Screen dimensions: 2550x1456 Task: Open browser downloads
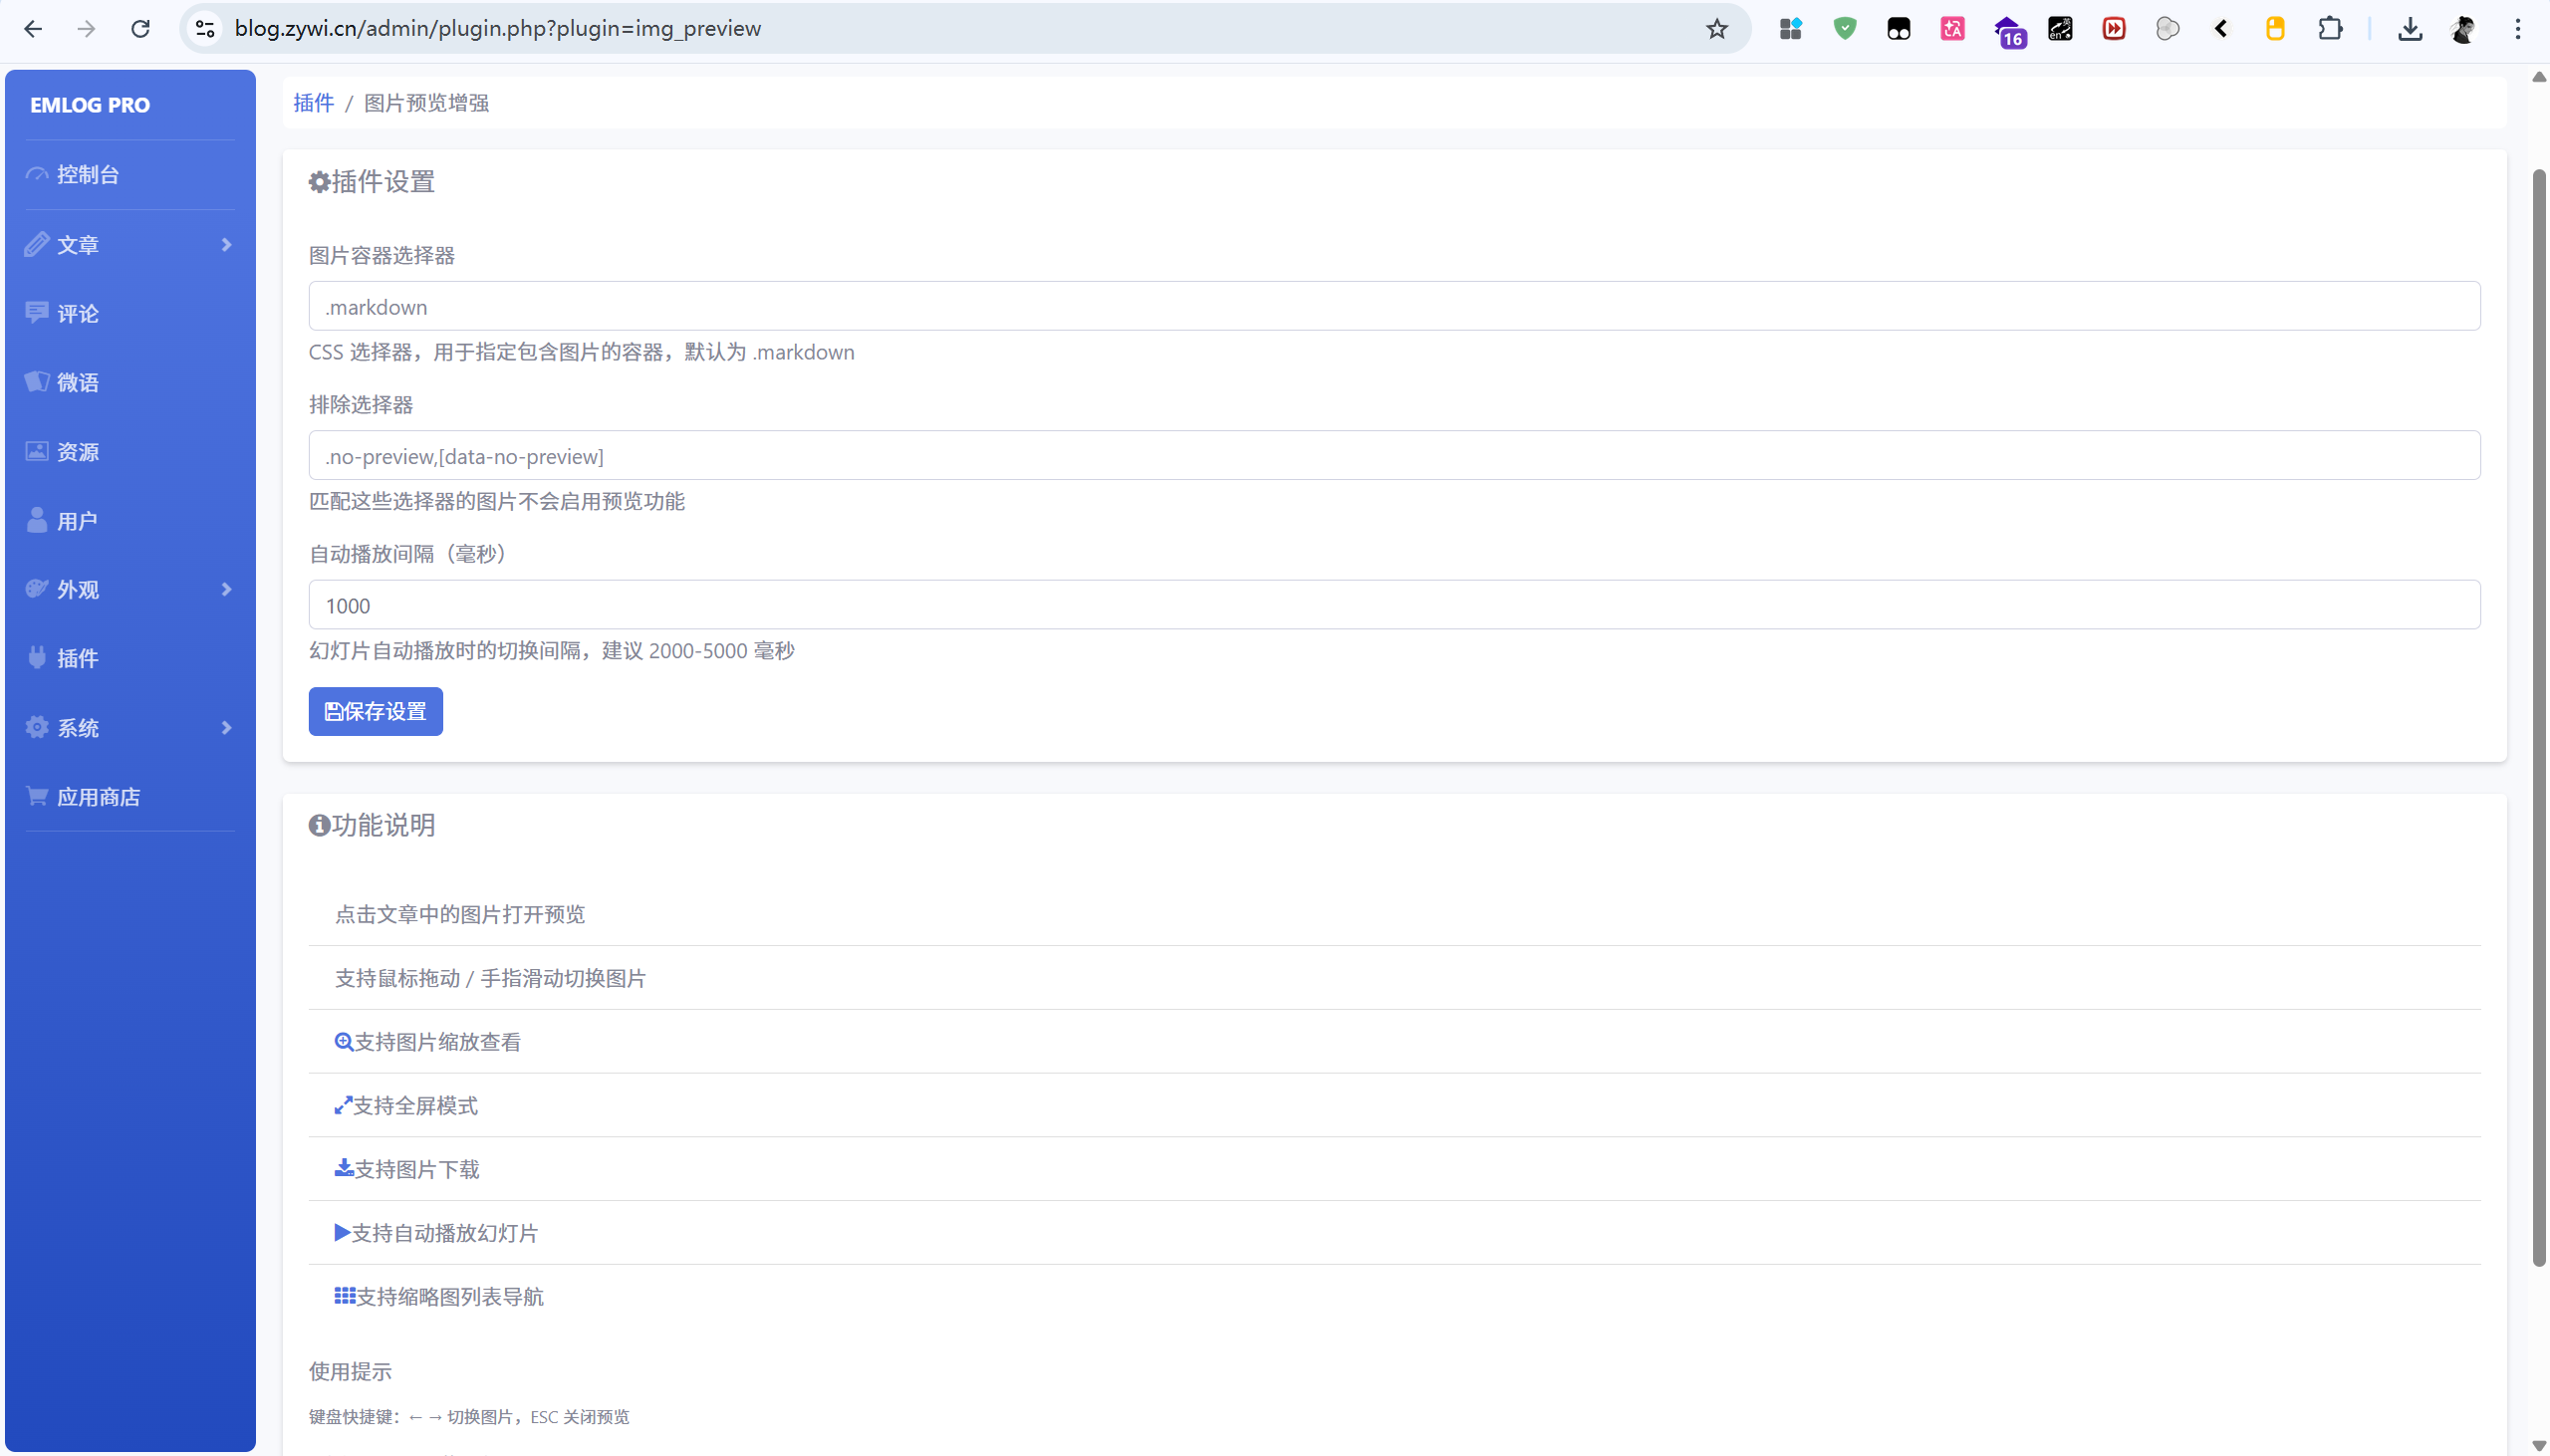pyautogui.click(x=2410, y=29)
